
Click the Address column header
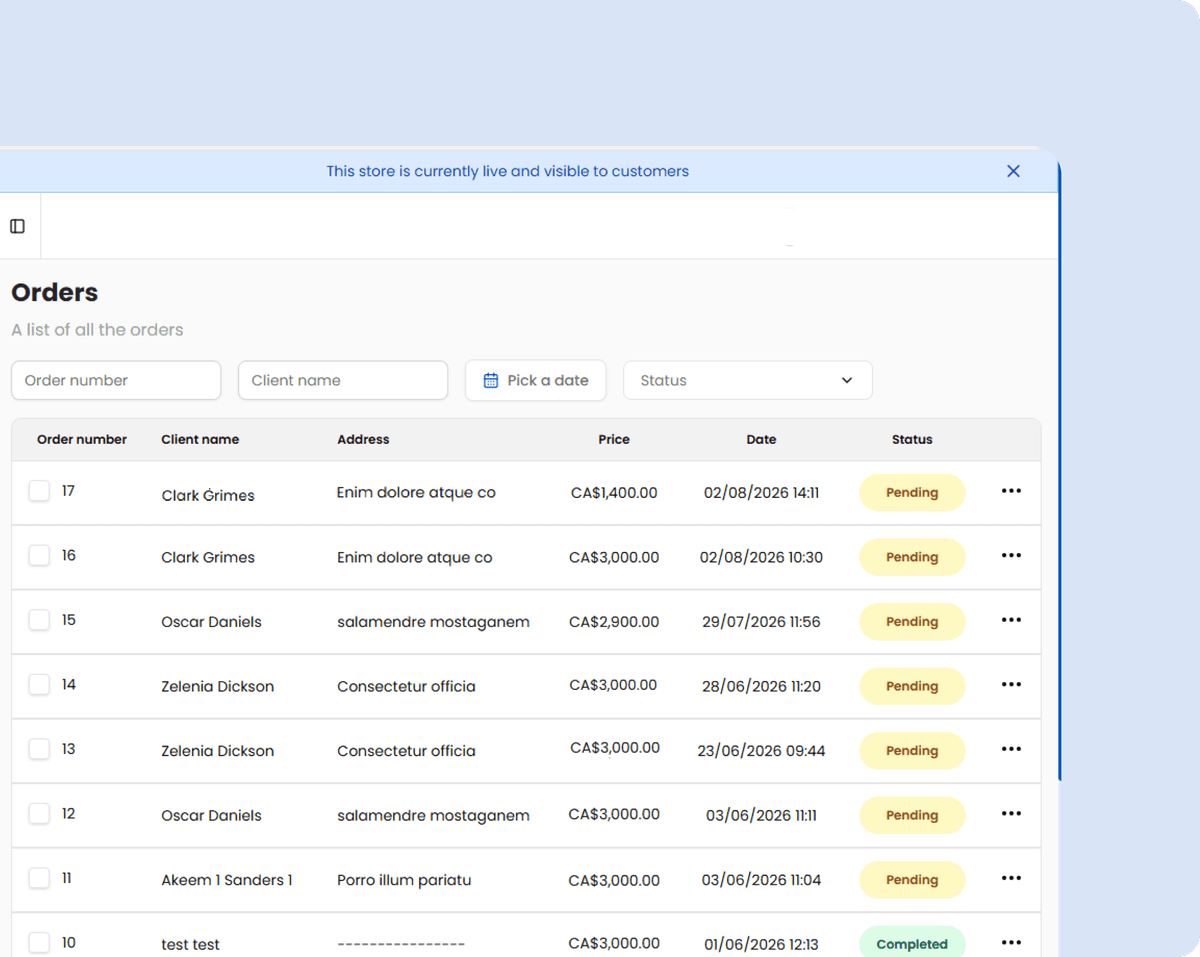(x=363, y=439)
